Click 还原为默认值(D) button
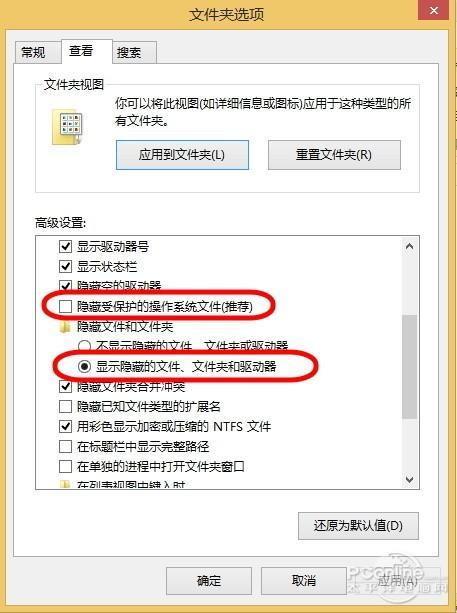 [x=358, y=526]
